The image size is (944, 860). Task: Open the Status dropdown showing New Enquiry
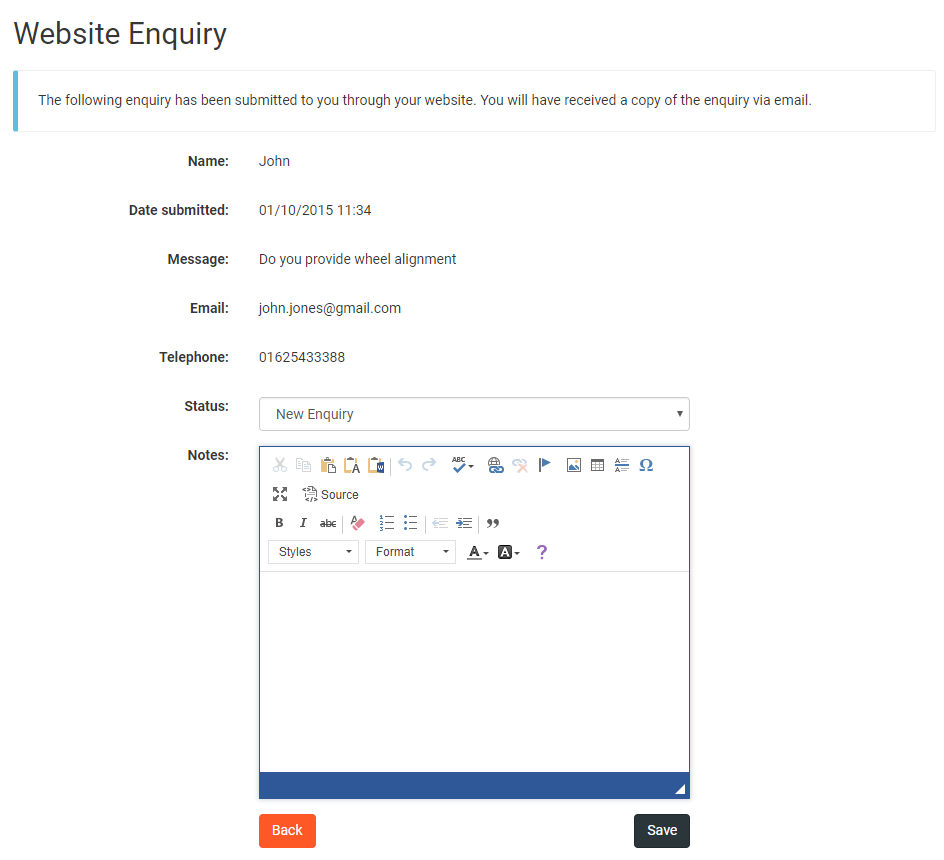474,414
